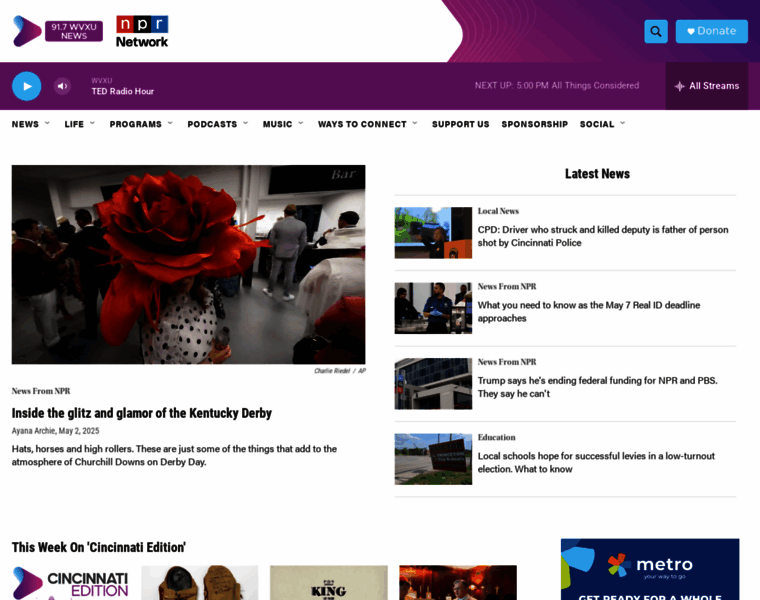Click the metro advertisement banner
The width and height of the screenshot is (760, 600).
(x=650, y=569)
